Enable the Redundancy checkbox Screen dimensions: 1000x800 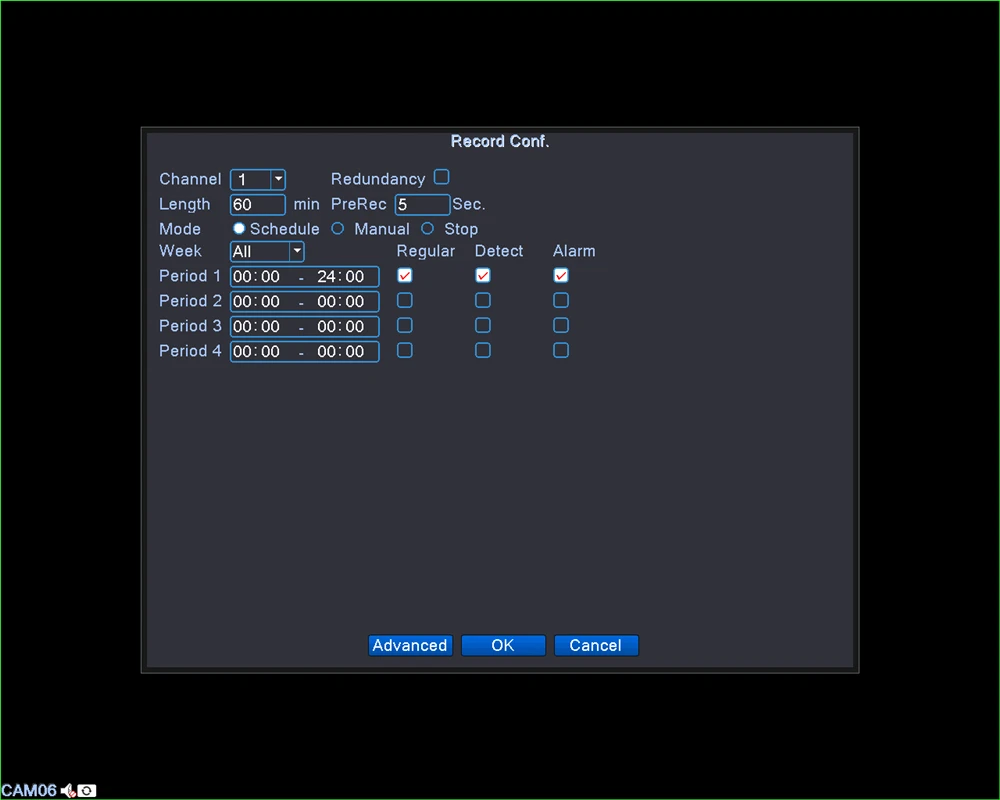[441, 177]
